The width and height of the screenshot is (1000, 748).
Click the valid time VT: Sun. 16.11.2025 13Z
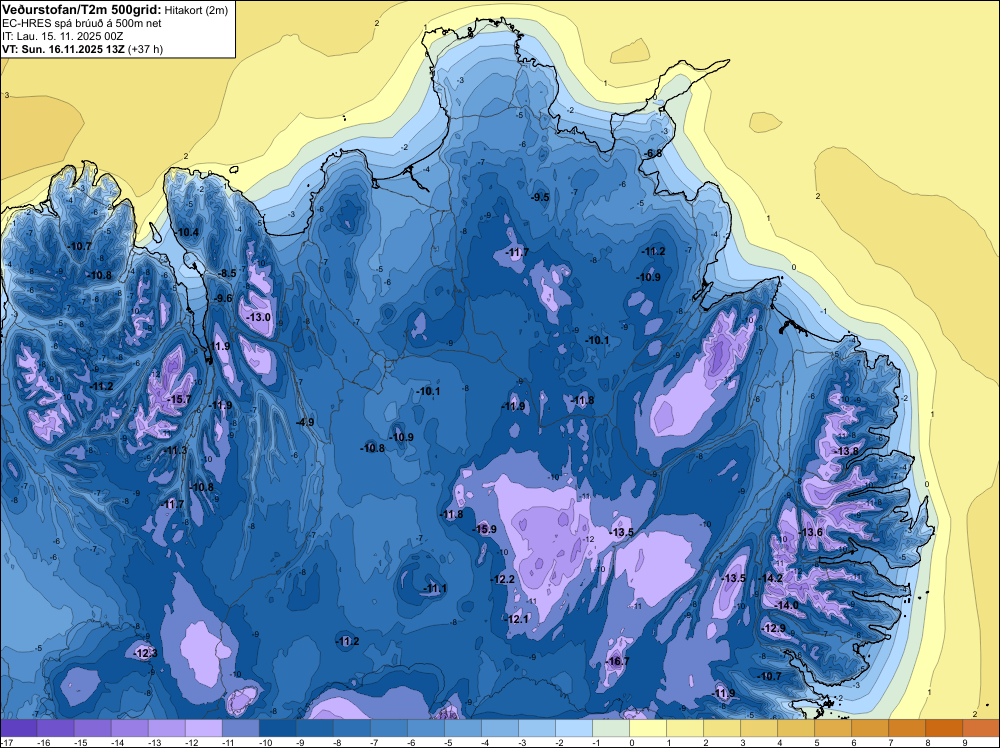(63, 49)
